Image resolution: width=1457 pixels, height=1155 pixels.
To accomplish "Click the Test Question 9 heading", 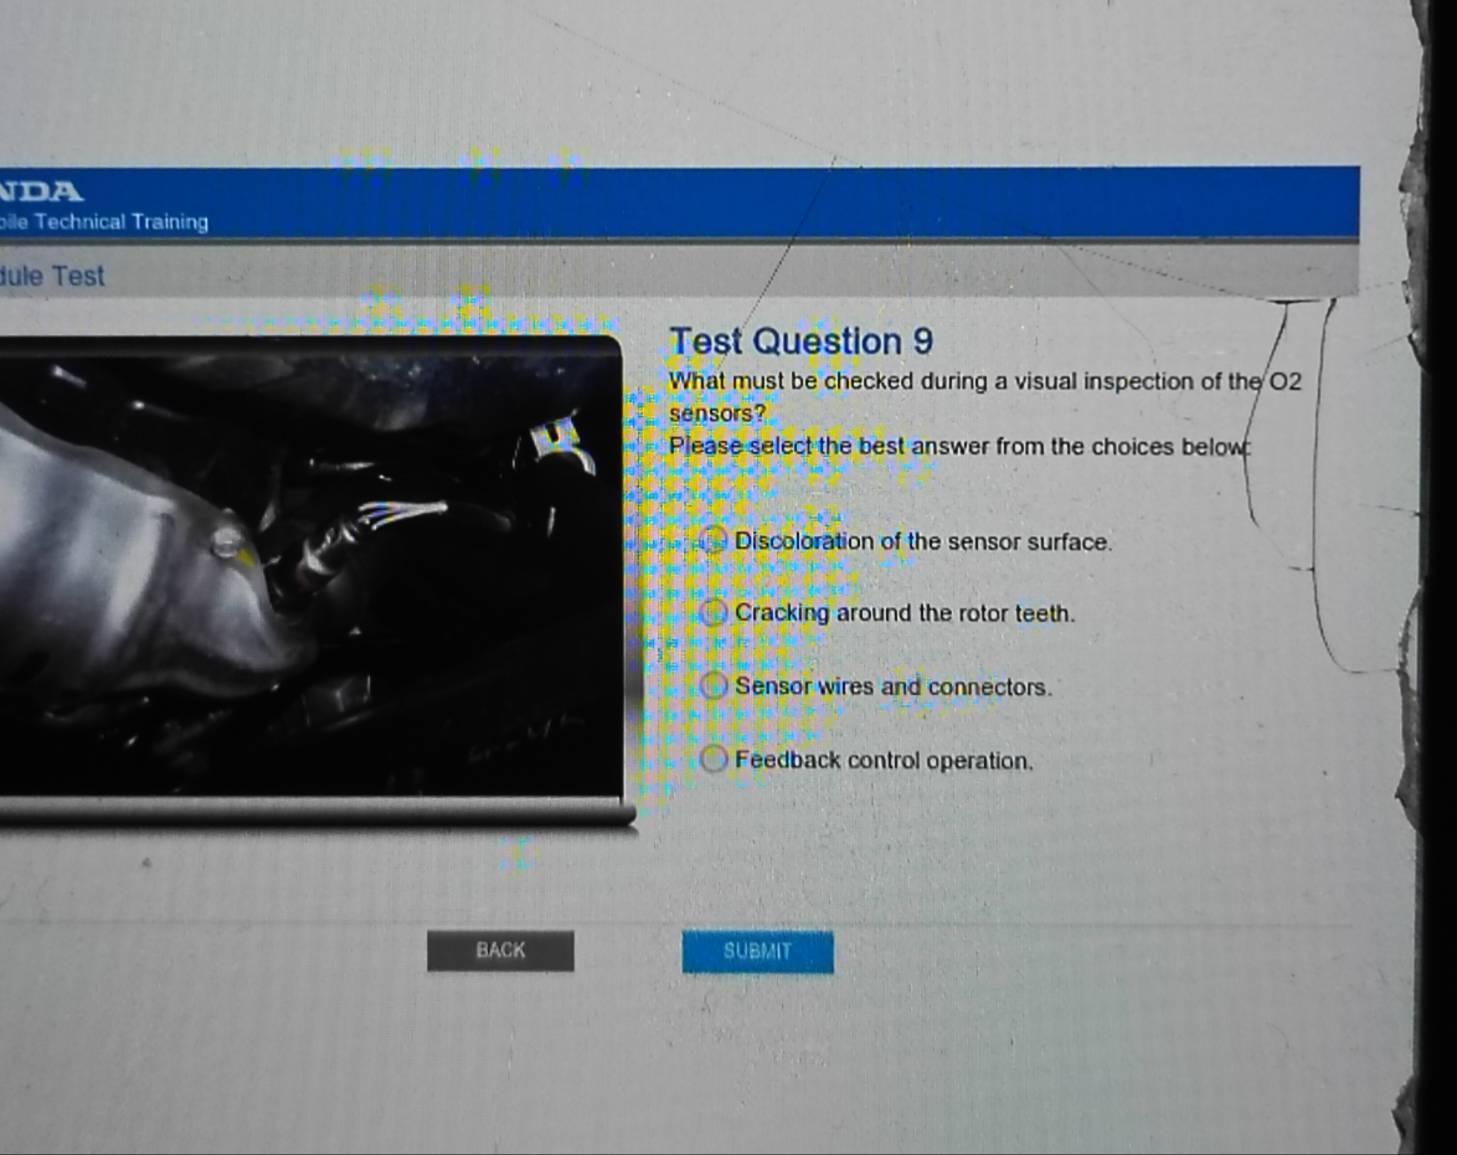I will [x=800, y=341].
